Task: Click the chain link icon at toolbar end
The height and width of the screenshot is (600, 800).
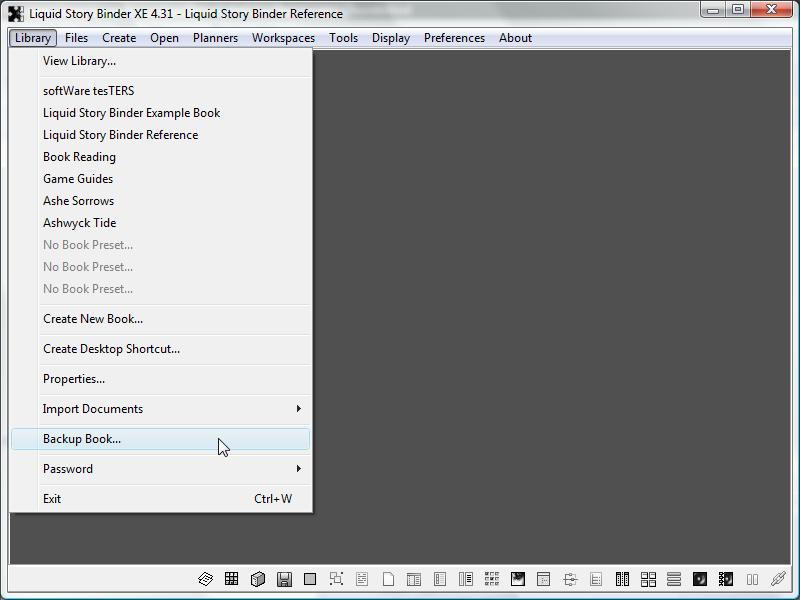Action: (x=778, y=579)
